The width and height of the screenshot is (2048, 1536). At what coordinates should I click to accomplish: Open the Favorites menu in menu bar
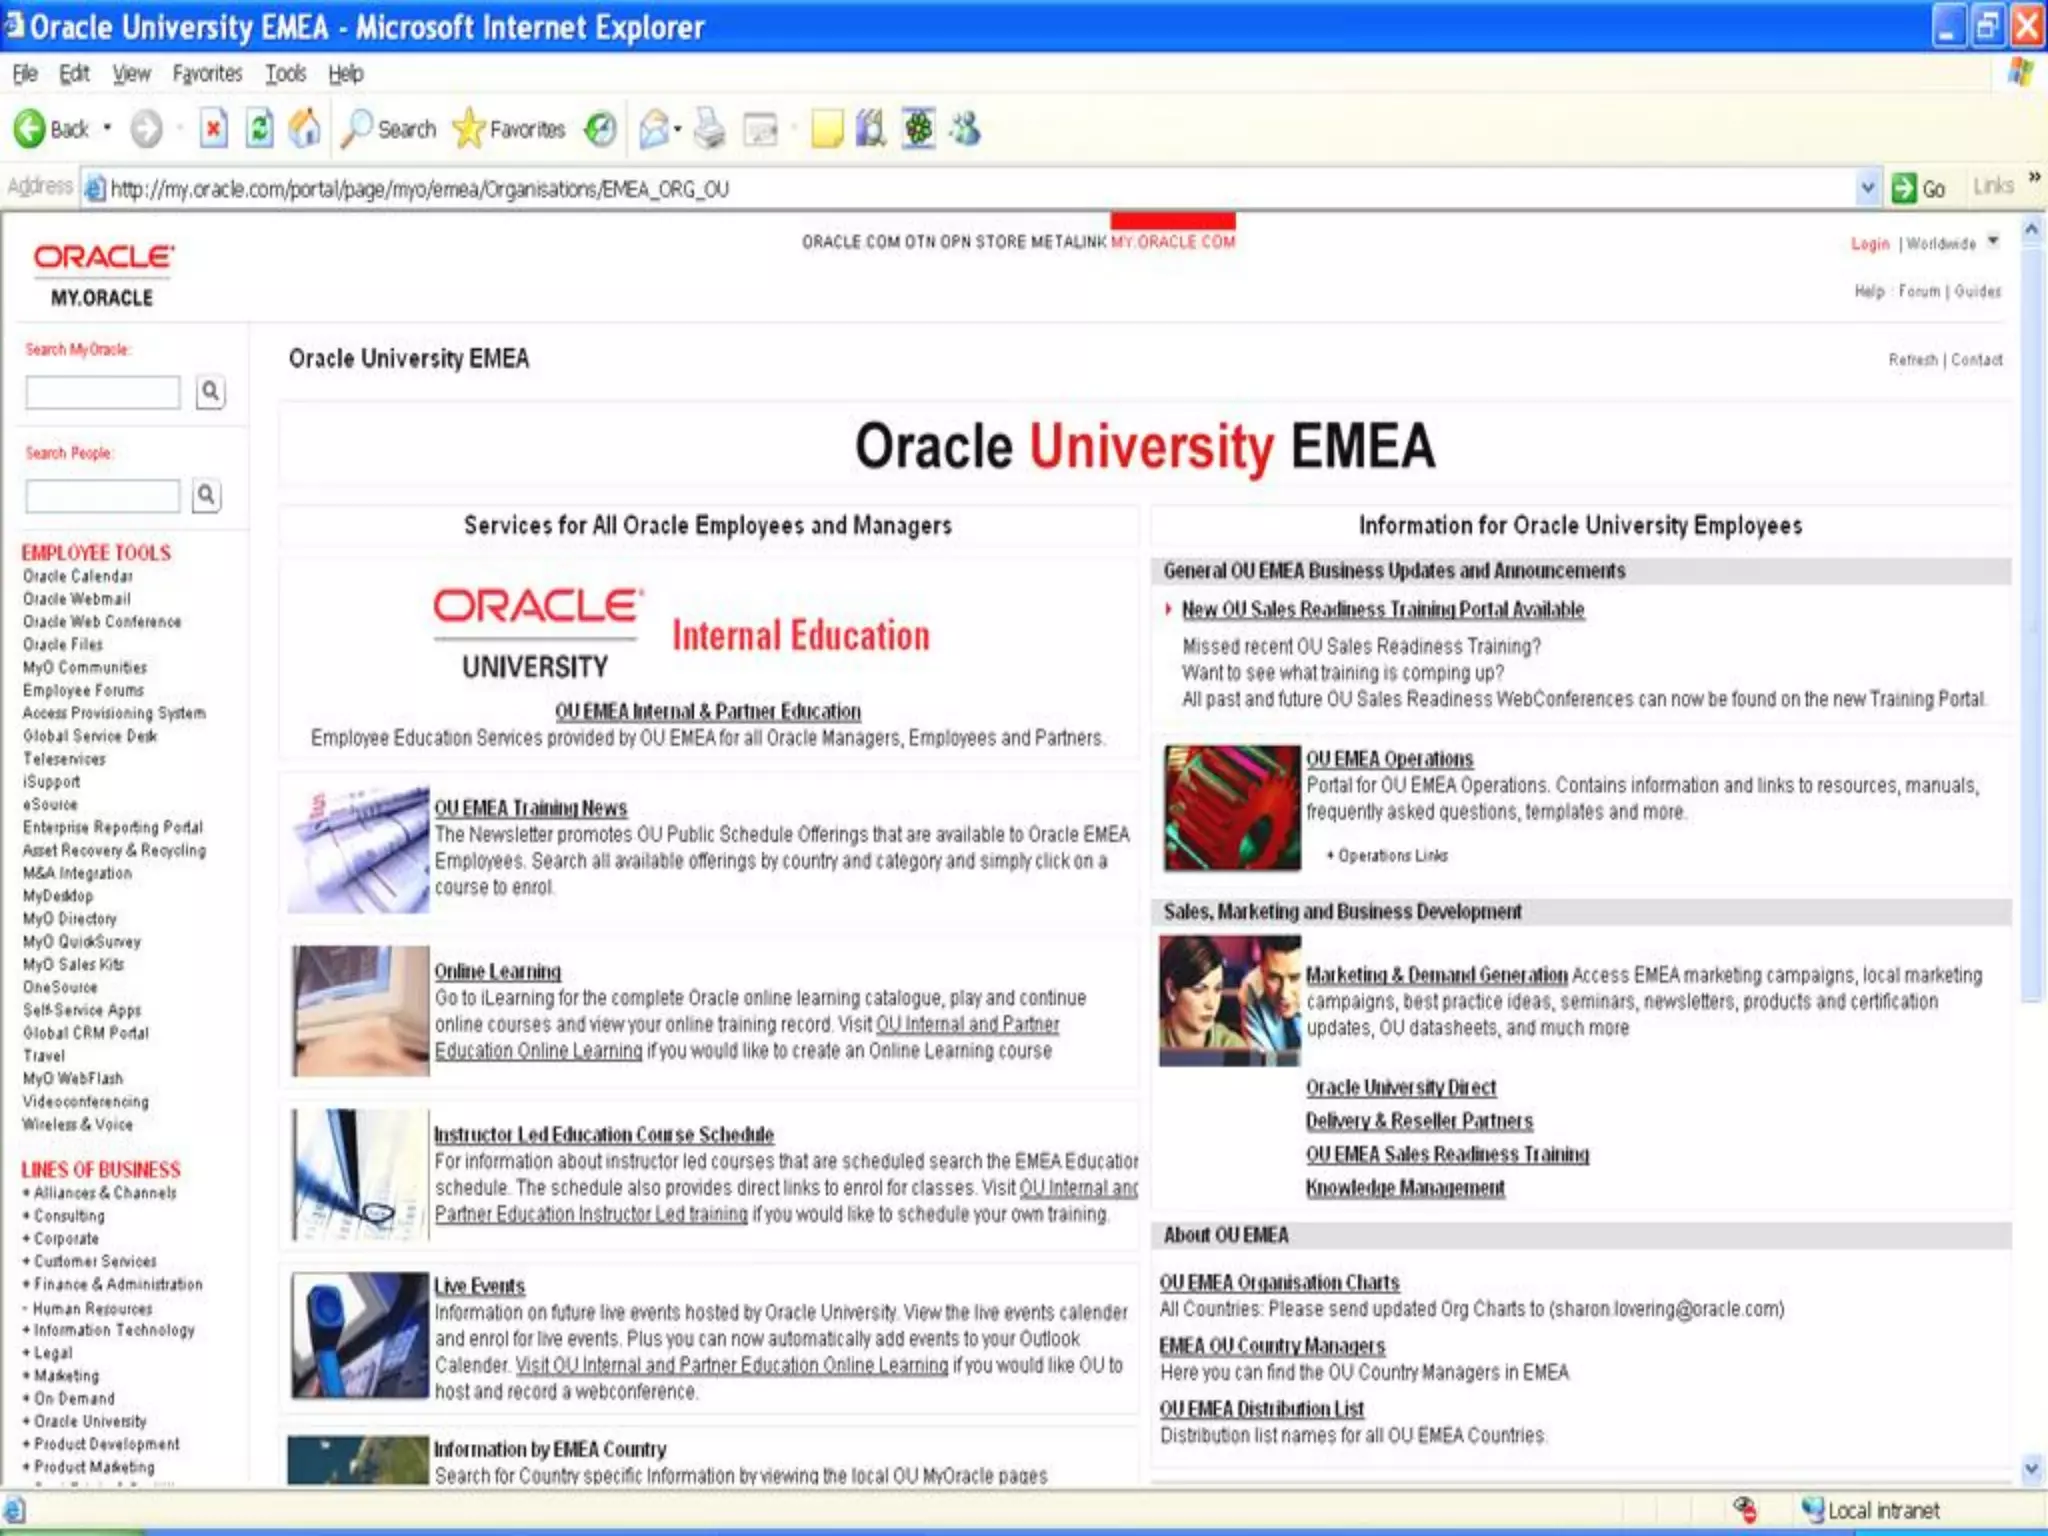click(x=207, y=74)
